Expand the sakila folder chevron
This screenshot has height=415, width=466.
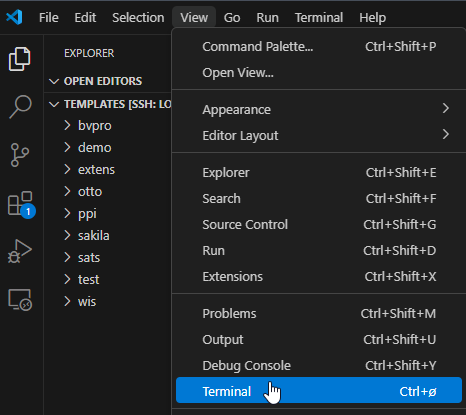(x=67, y=235)
